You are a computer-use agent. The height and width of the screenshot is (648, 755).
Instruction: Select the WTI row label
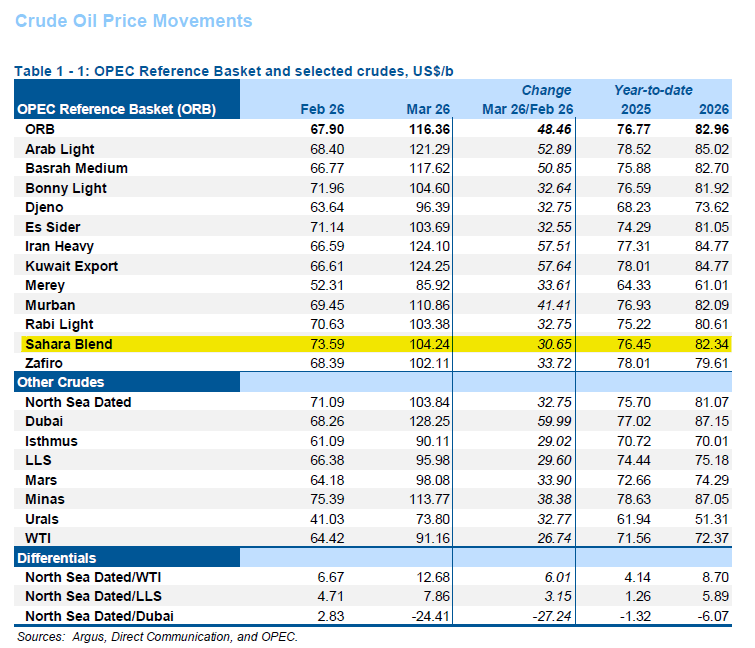click(40, 539)
